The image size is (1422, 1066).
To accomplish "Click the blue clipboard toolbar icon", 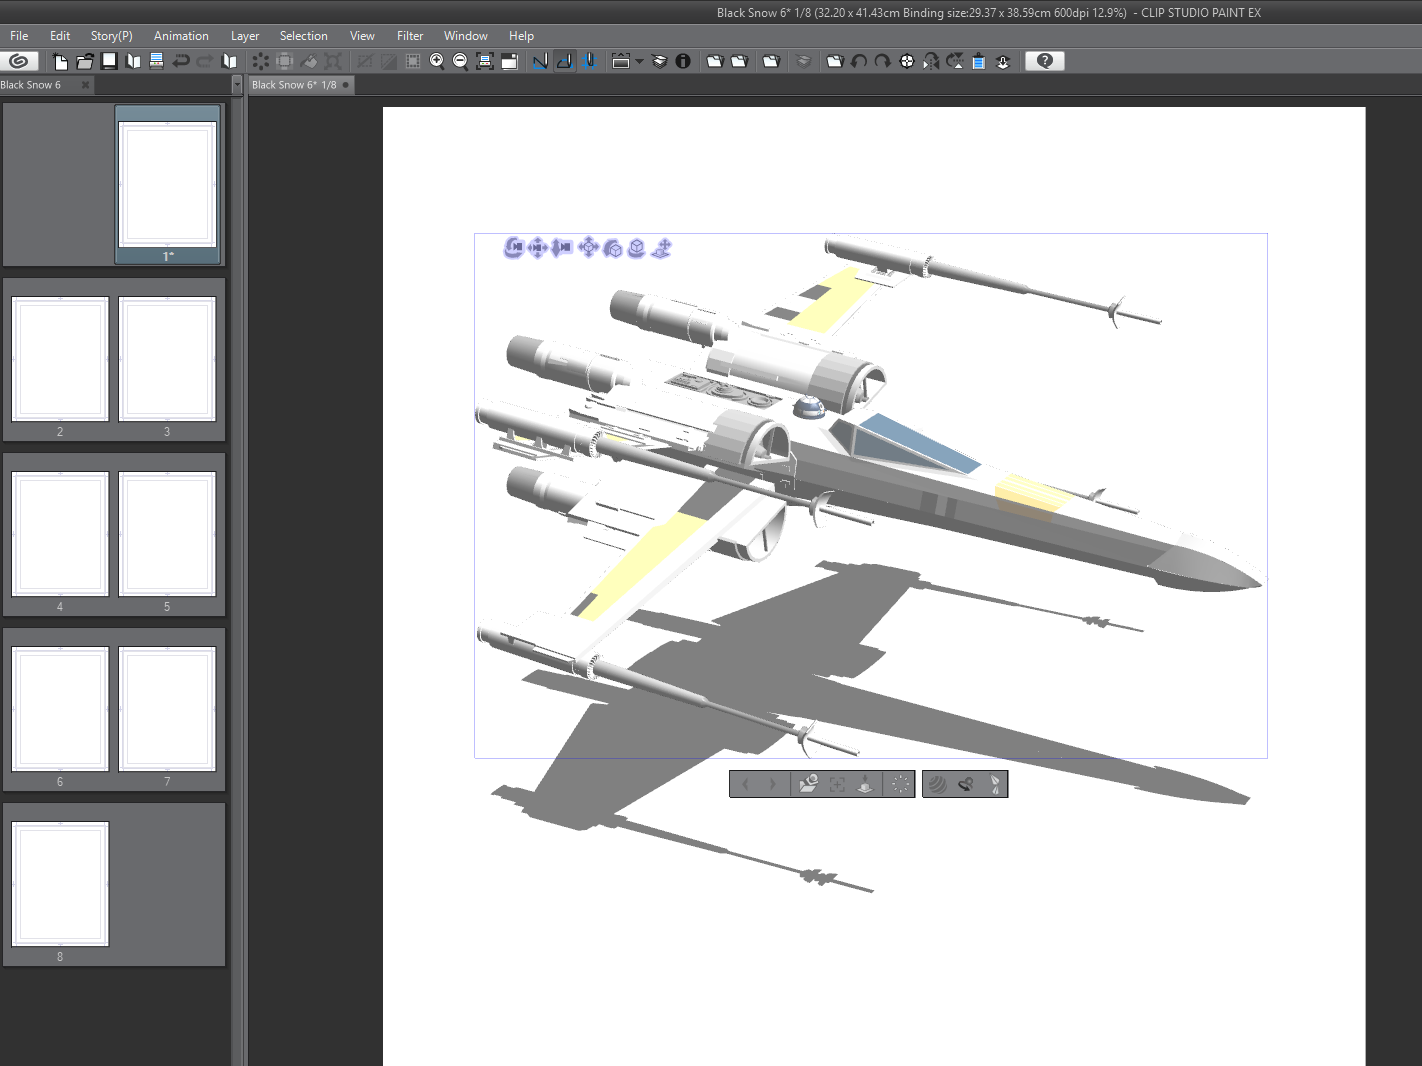I will 979,61.
